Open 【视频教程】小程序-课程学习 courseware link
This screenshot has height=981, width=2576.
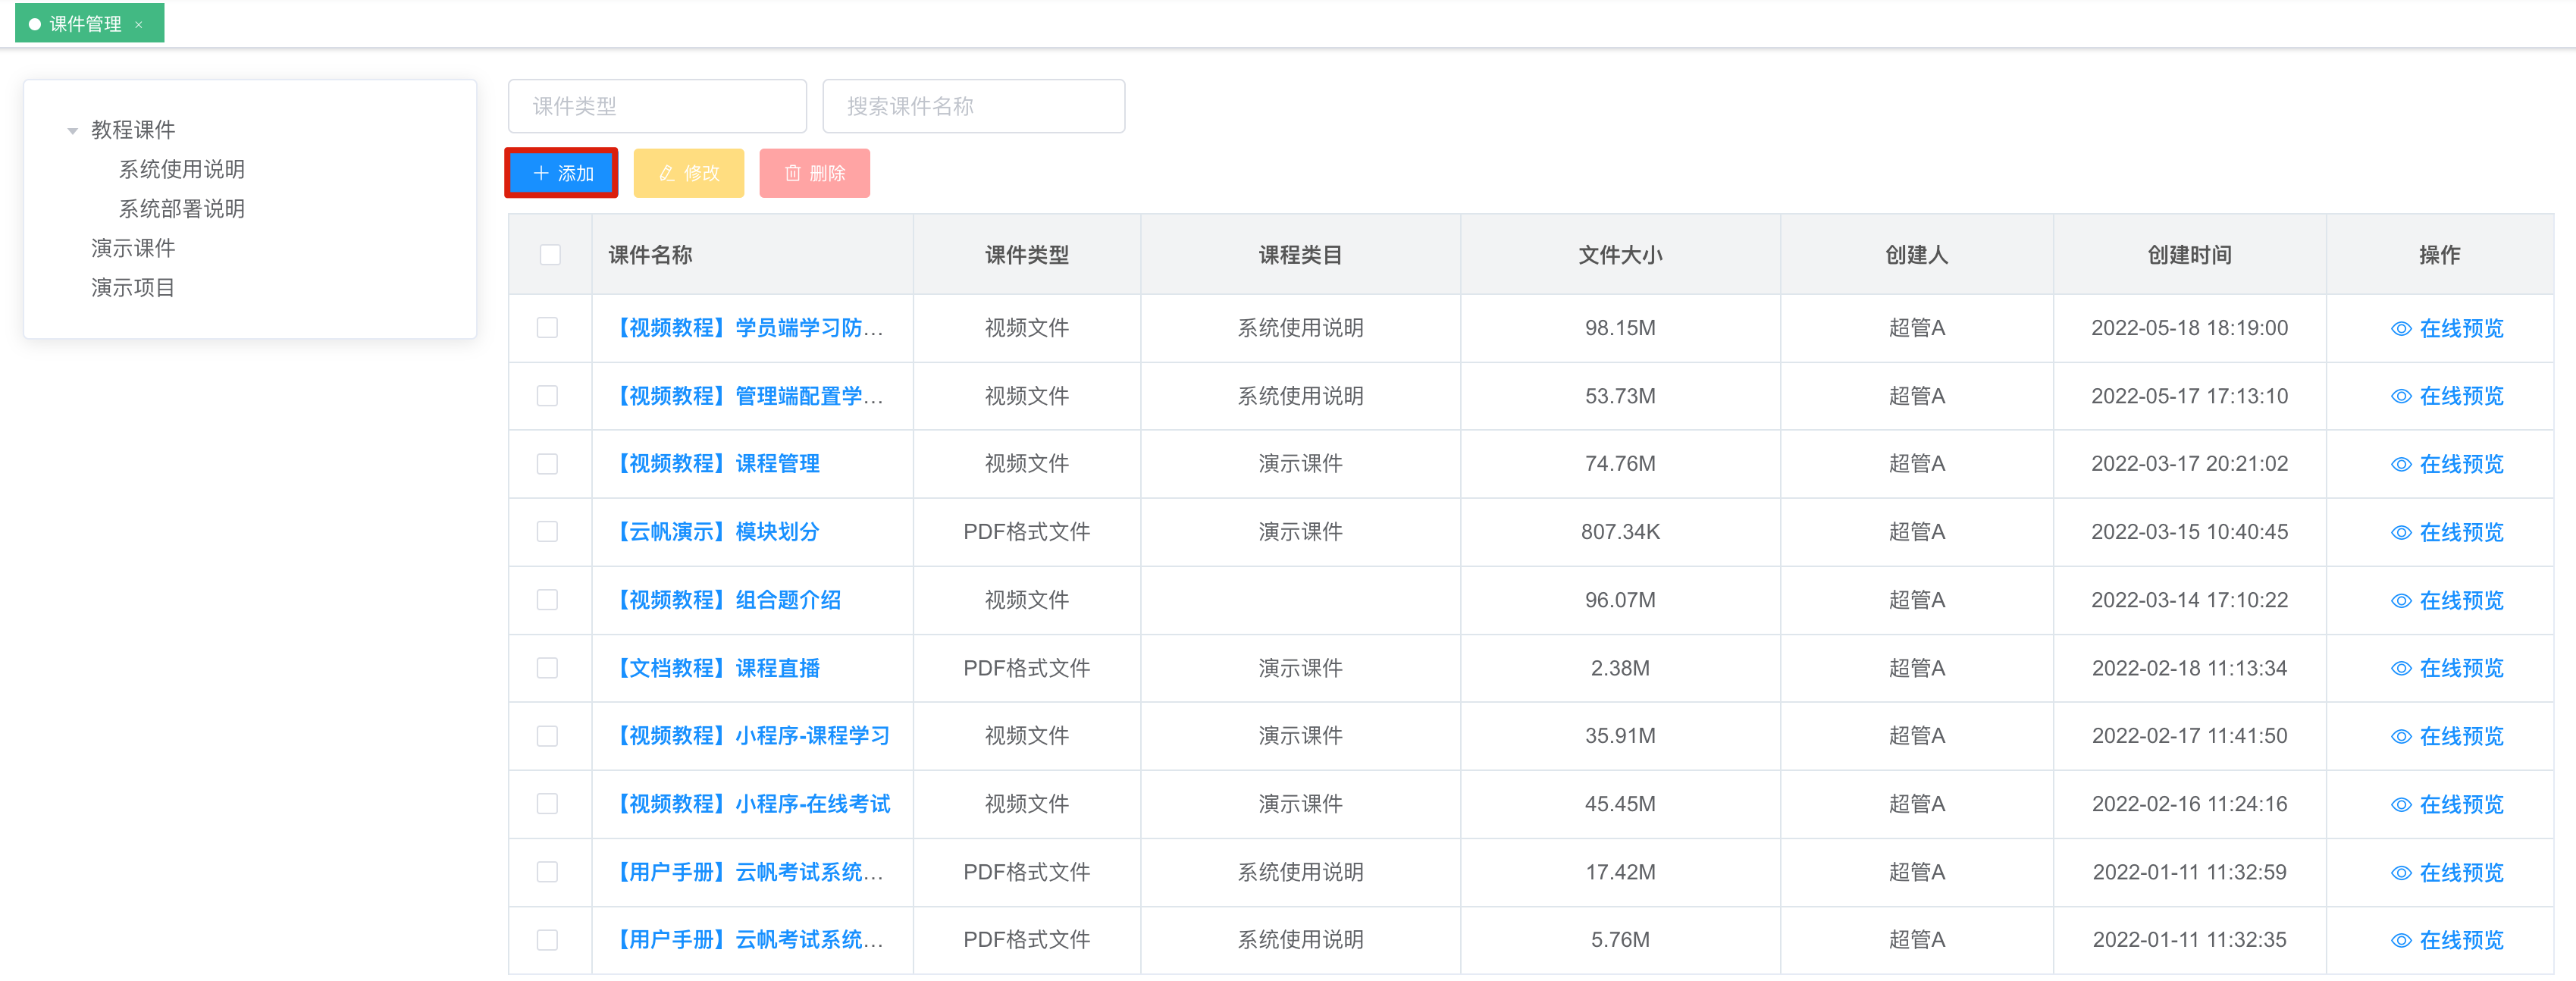click(752, 735)
